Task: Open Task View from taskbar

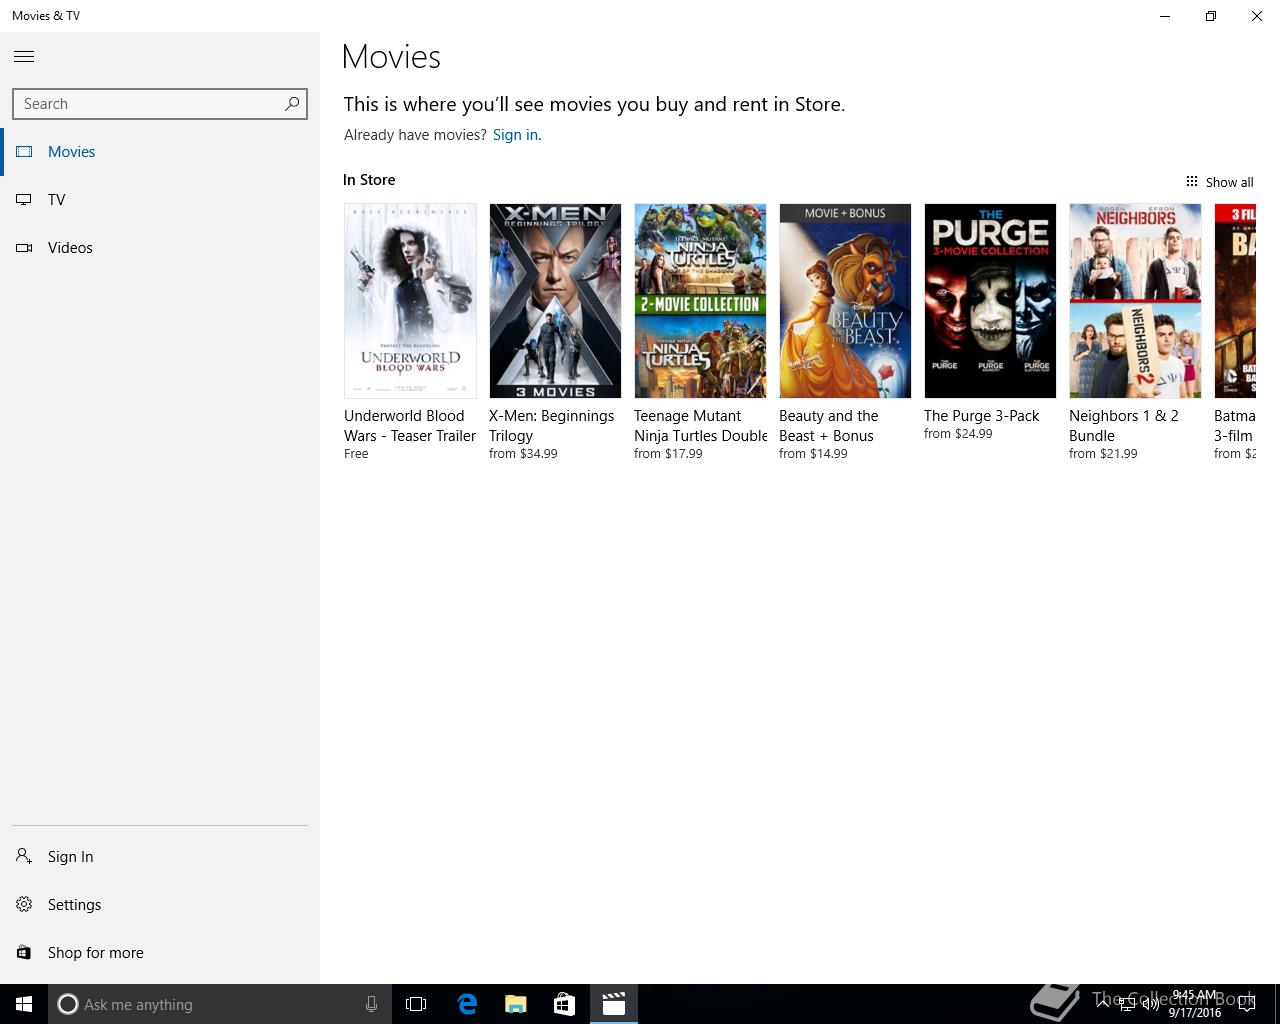Action: (x=416, y=1004)
